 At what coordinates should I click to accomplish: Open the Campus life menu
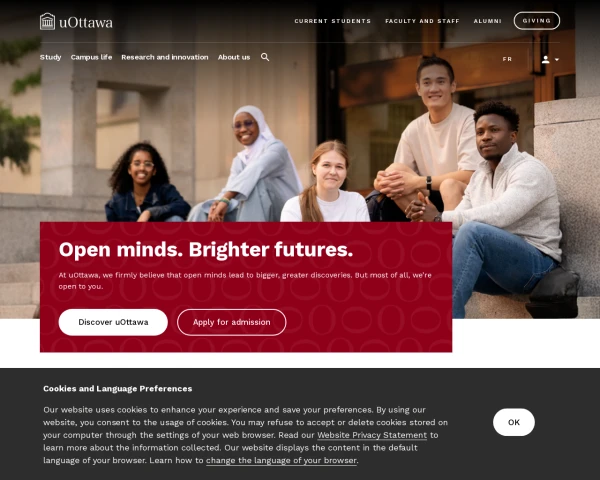91,57
